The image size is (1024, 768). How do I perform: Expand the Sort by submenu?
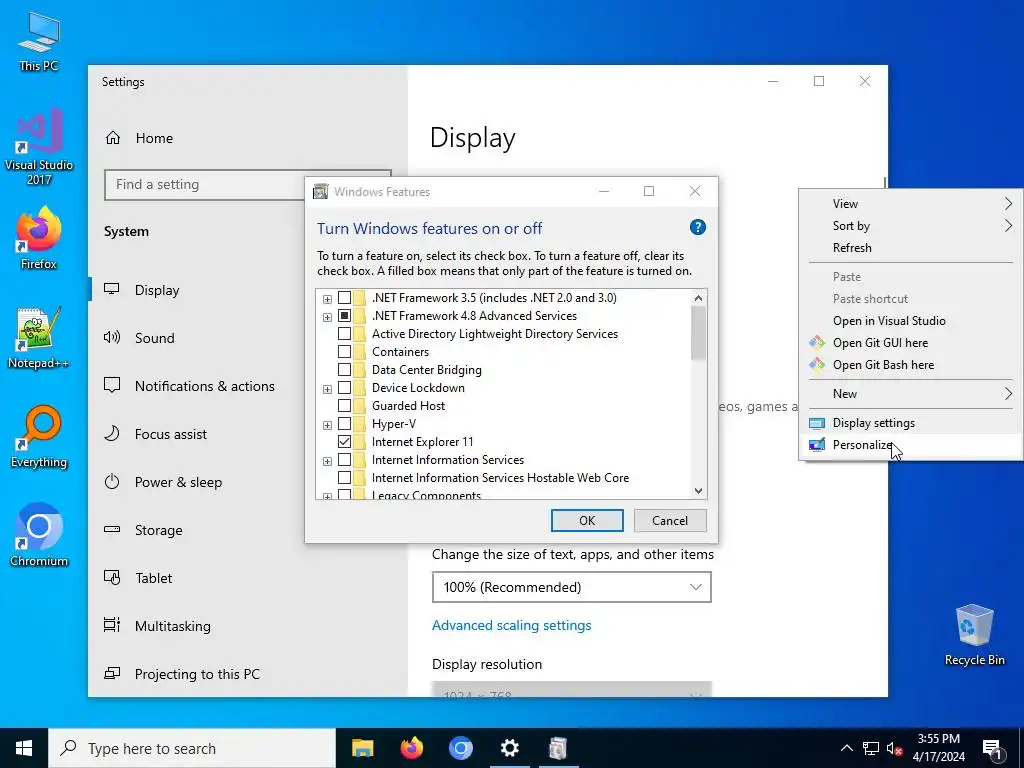[x=910, y=226]
